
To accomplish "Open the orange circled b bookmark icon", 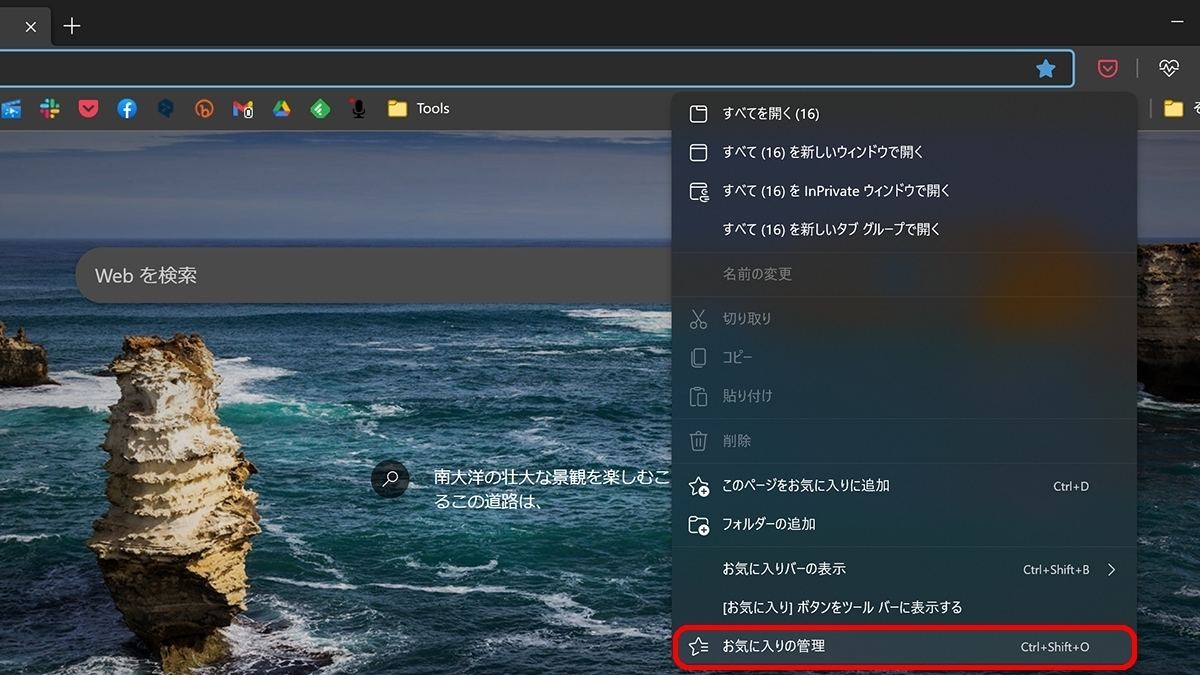I will (204, 109).
